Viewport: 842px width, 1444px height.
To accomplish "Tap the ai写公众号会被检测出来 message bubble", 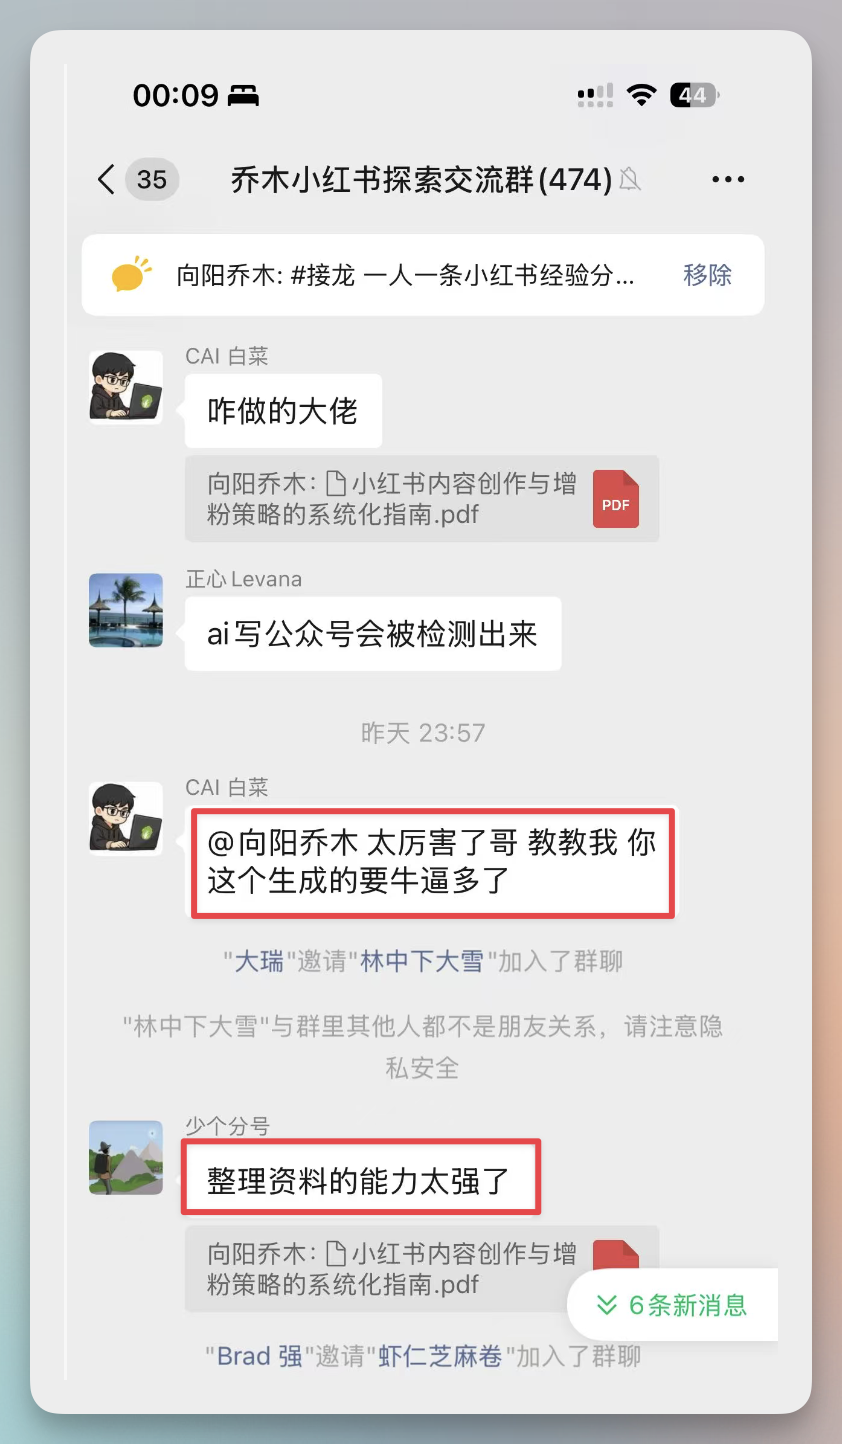I will point(373,634).
